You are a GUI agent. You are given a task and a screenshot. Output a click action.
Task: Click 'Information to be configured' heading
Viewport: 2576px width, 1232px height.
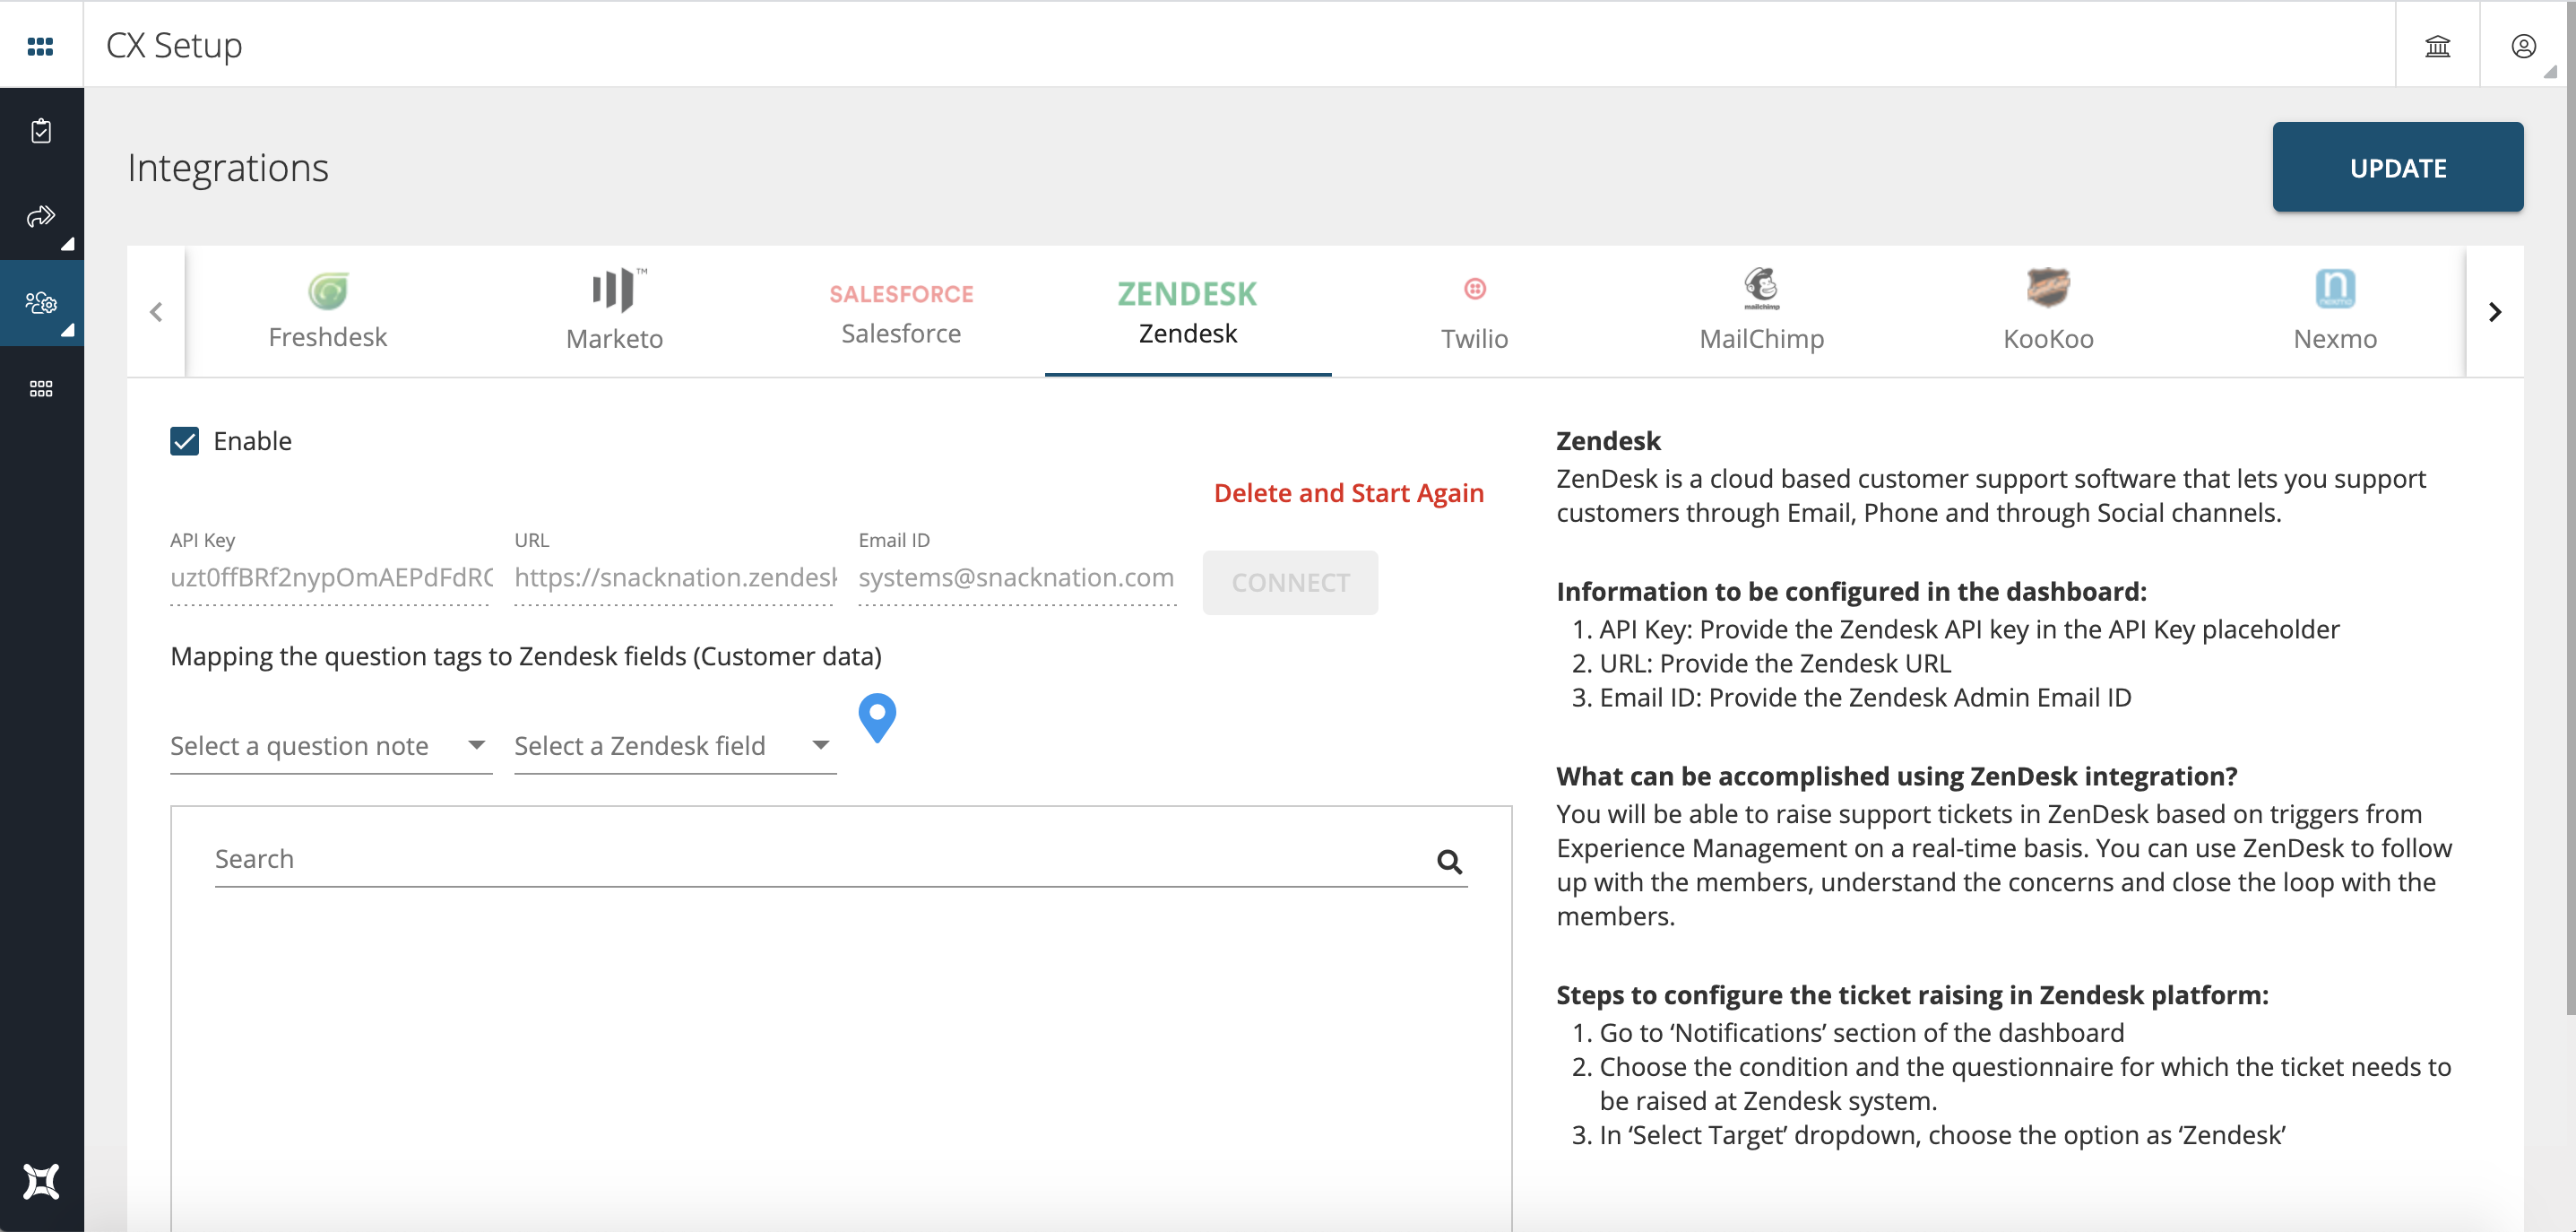(x=1851, y=591)
